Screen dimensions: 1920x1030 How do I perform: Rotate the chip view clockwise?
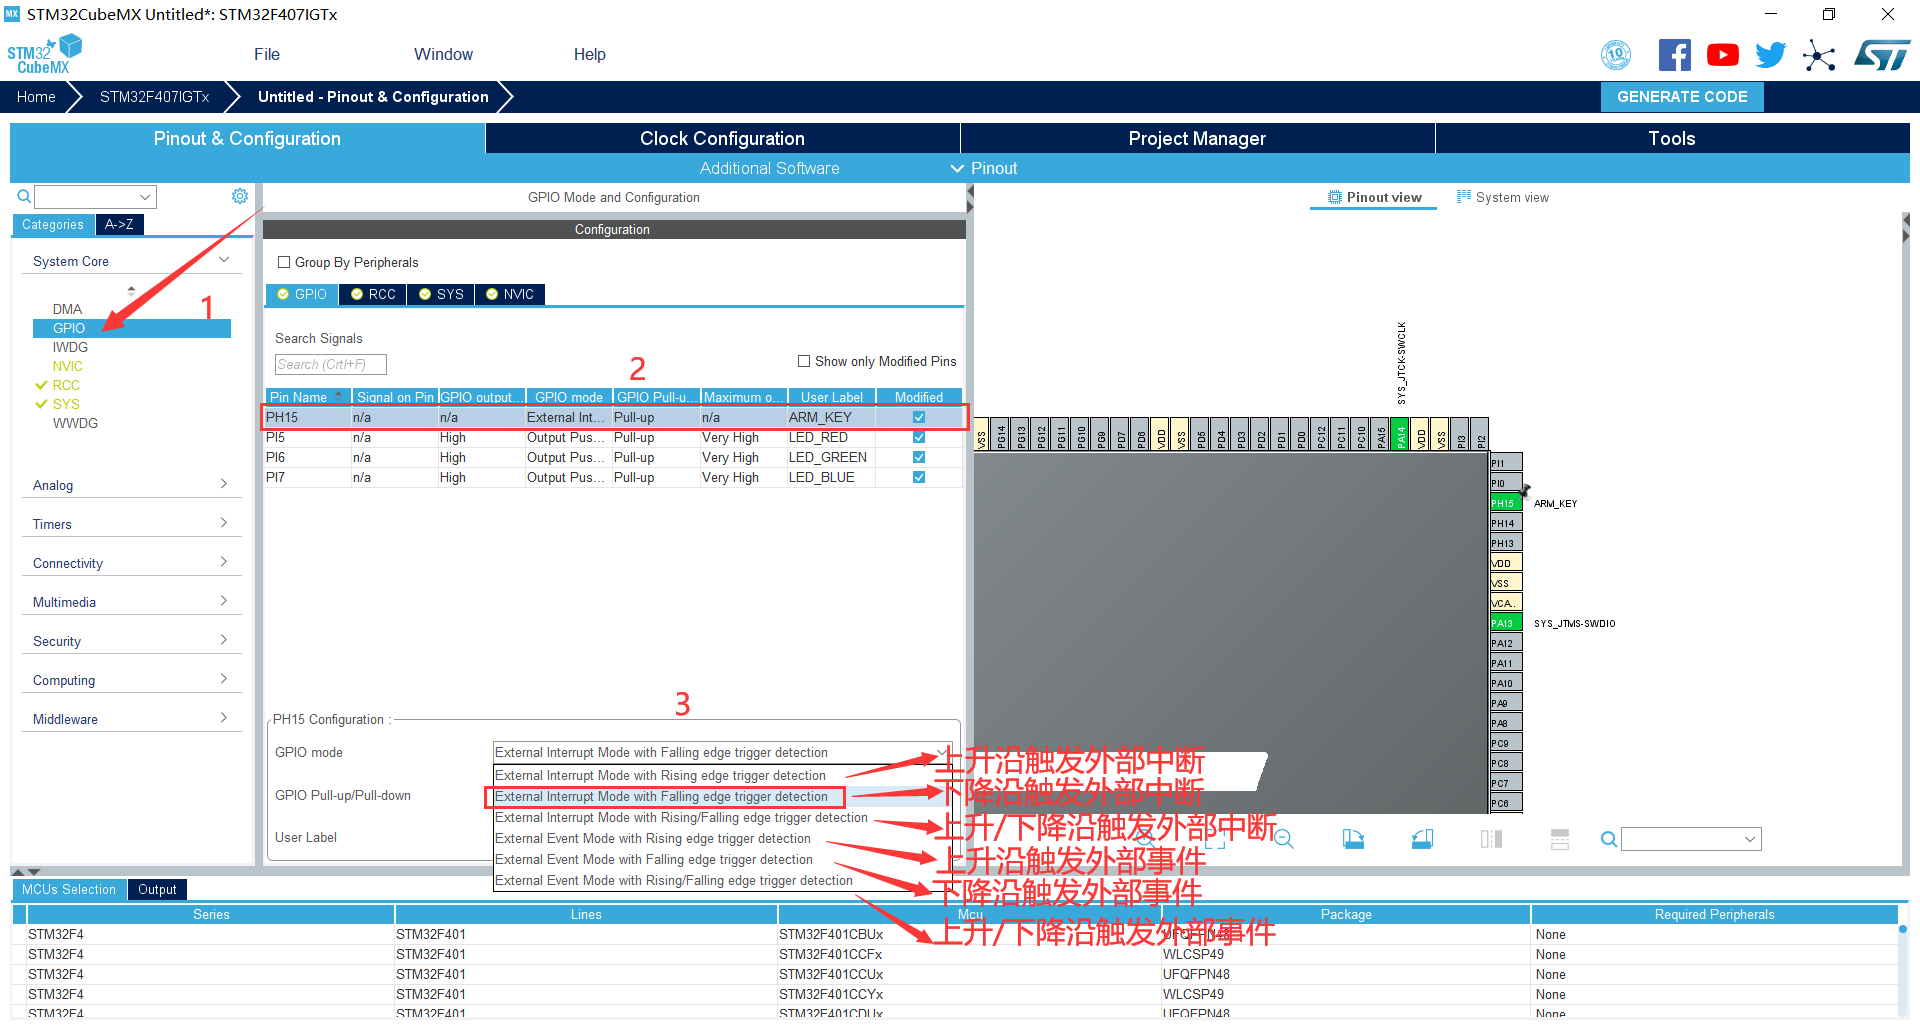pos(1353,839)
